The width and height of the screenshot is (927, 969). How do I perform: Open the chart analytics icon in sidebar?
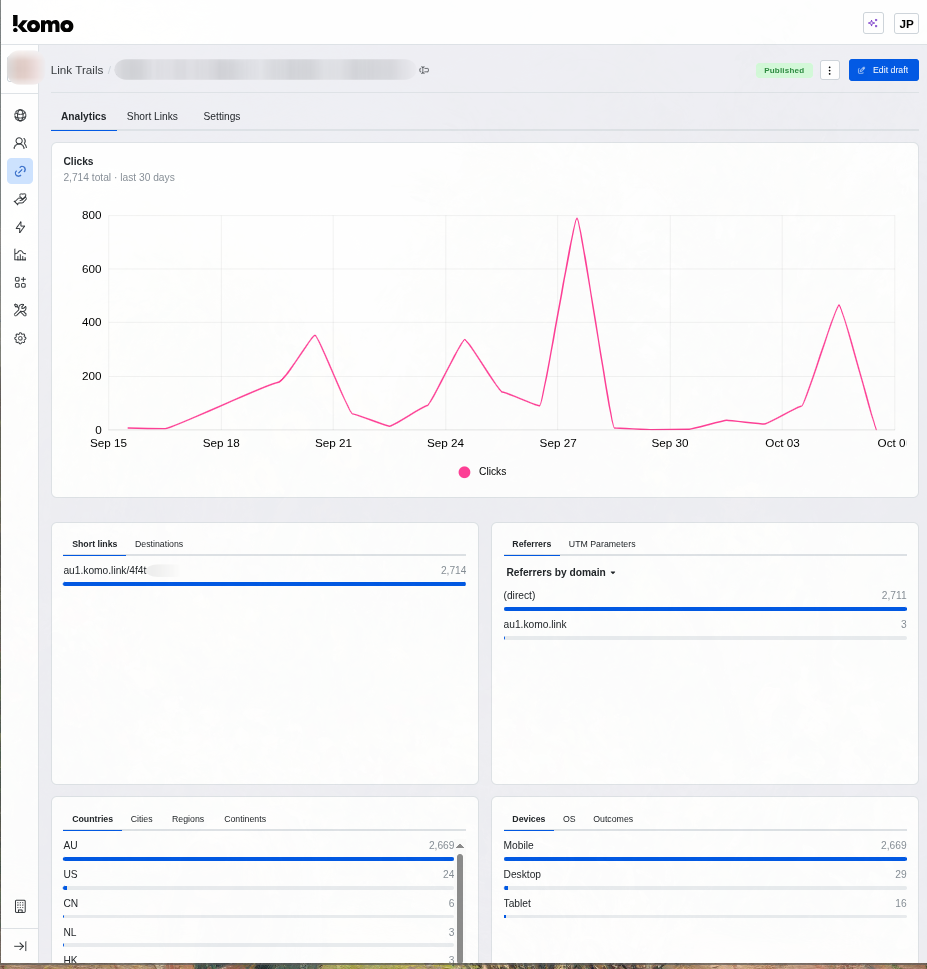pos(20,255)
